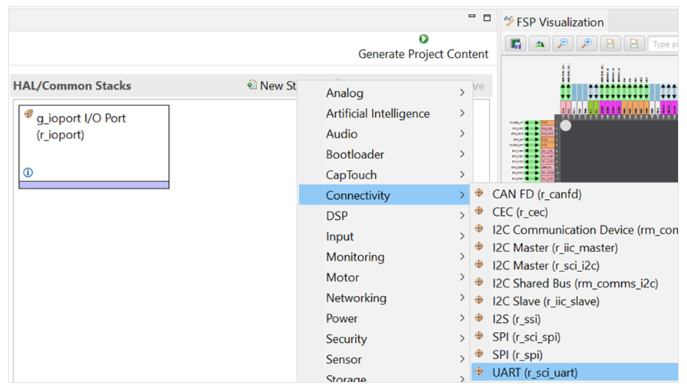Click the zoom in magnifier icon

(586, 43)
